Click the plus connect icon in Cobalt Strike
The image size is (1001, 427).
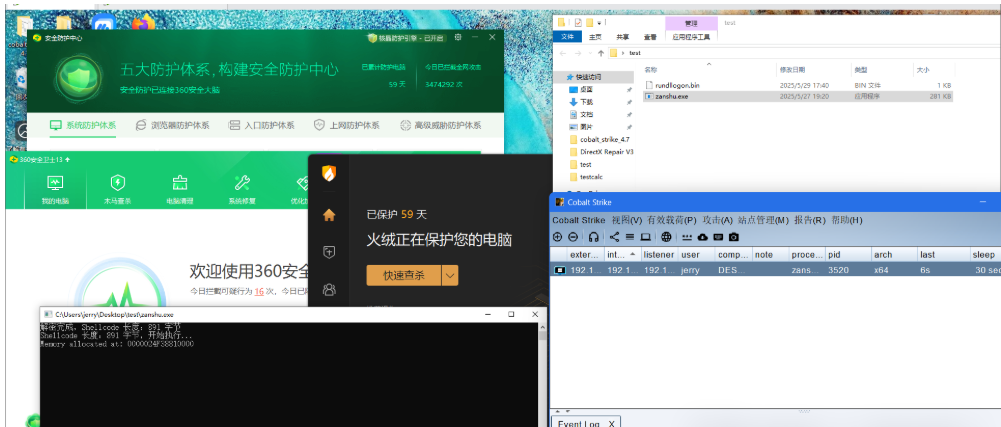point(557,237)
